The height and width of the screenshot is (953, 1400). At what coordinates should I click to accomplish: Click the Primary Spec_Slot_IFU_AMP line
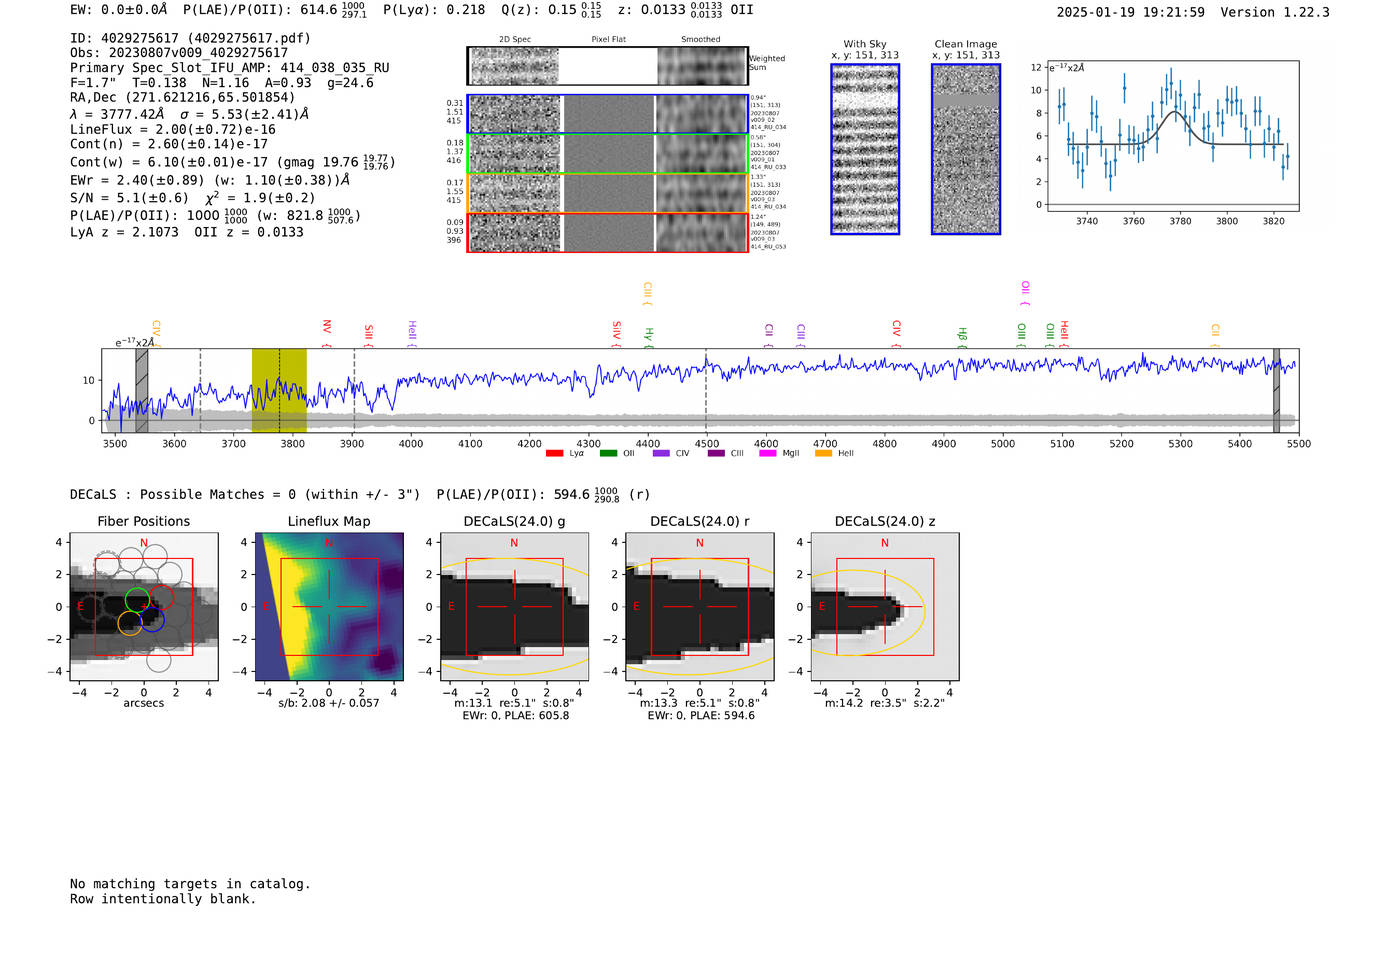(x=229, y=68)
